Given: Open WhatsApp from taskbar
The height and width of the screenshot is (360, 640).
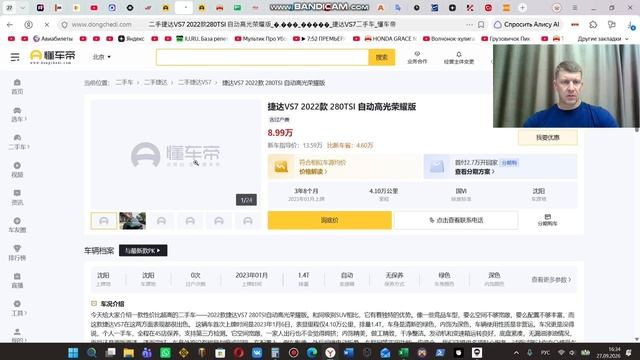Looking at the screenshot, I should (165, 353).
